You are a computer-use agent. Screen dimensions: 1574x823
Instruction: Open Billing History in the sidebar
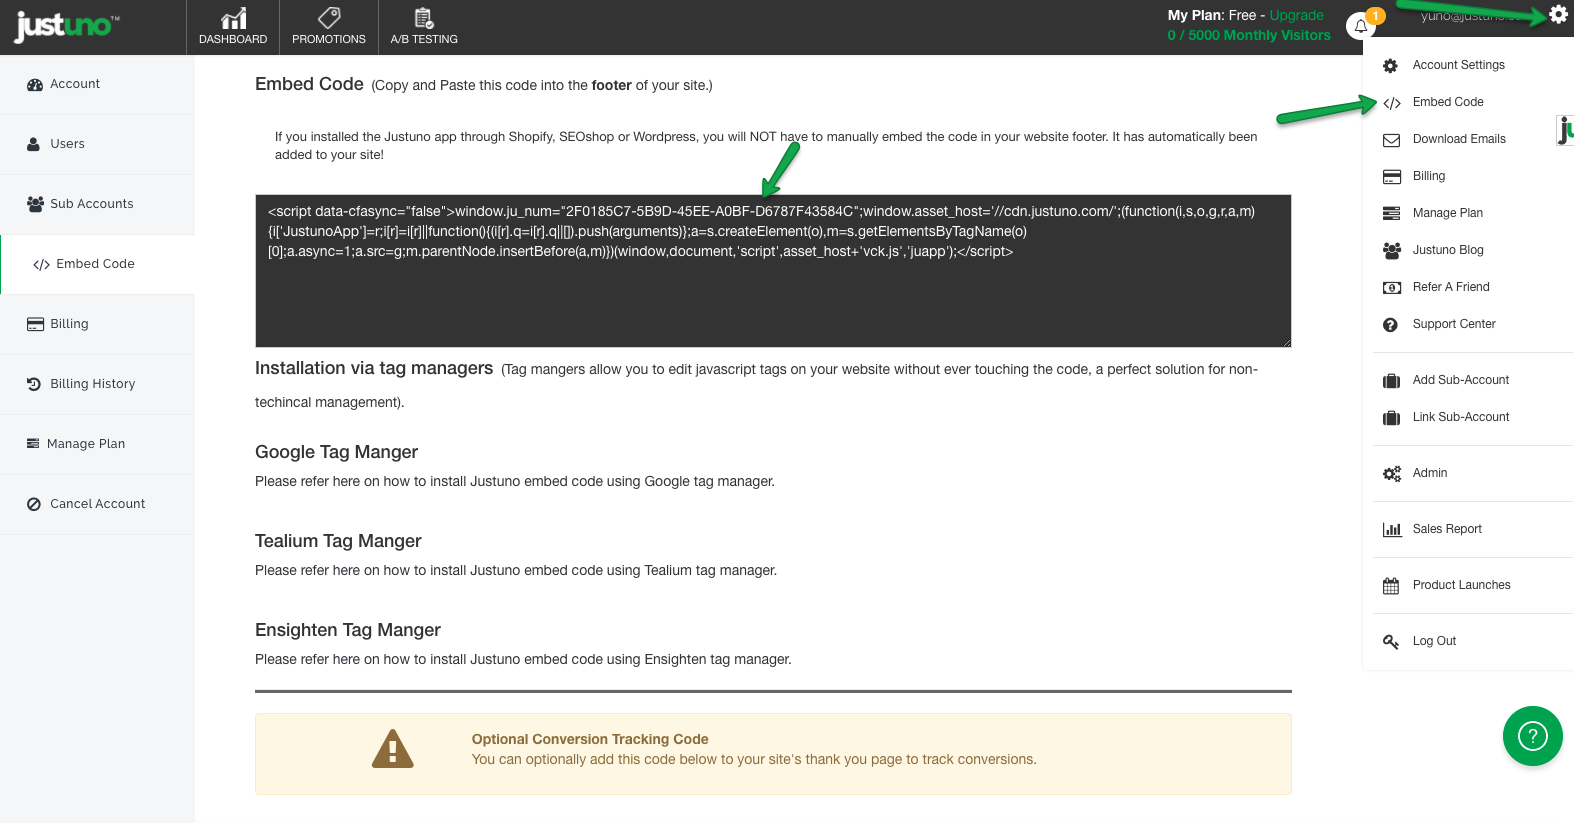(97, 384)
